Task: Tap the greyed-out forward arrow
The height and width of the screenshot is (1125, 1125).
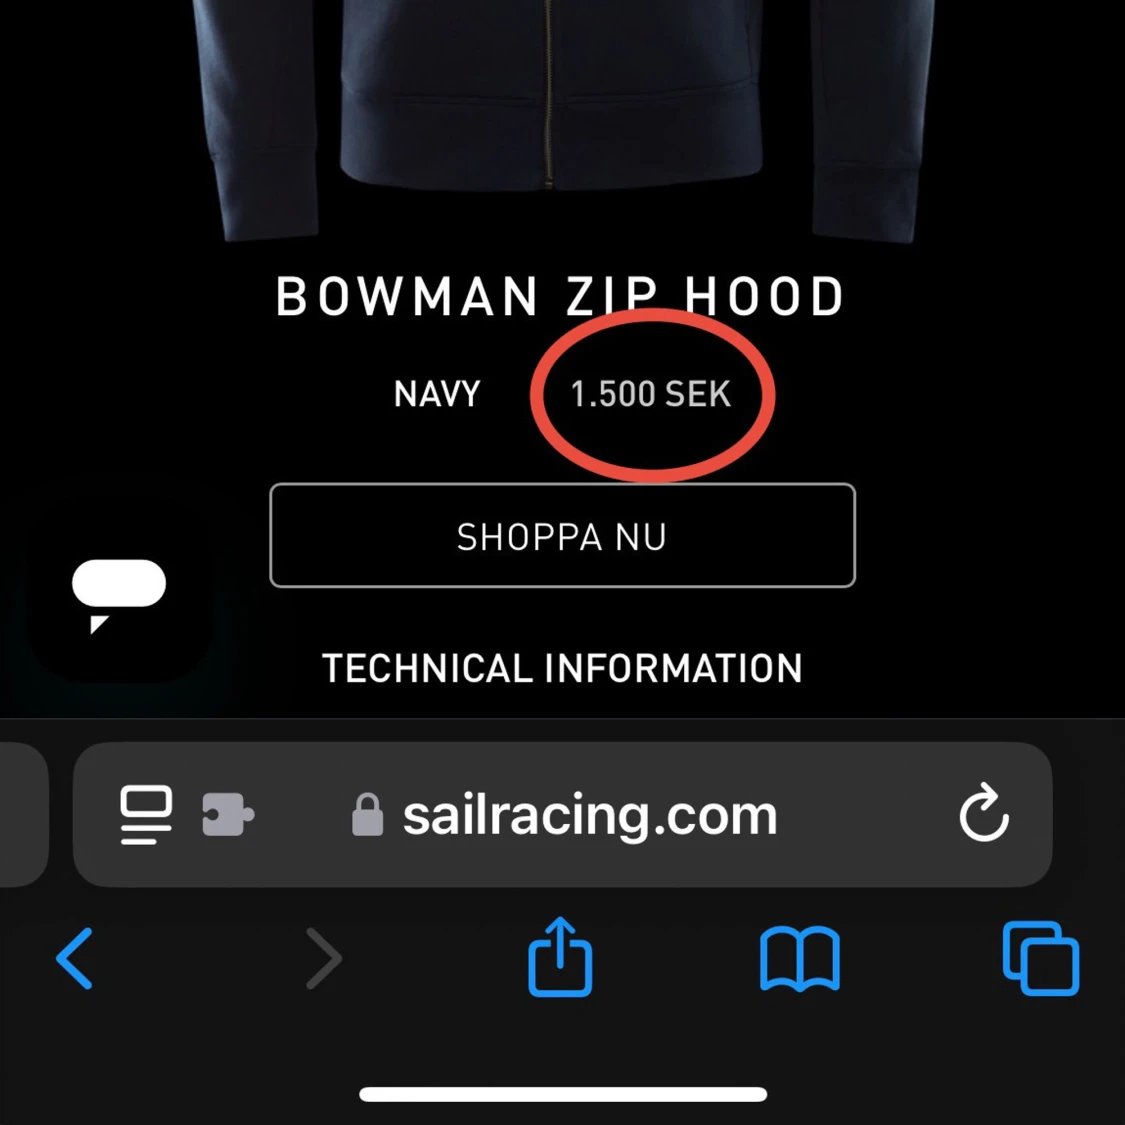Action: pos(324,959)
